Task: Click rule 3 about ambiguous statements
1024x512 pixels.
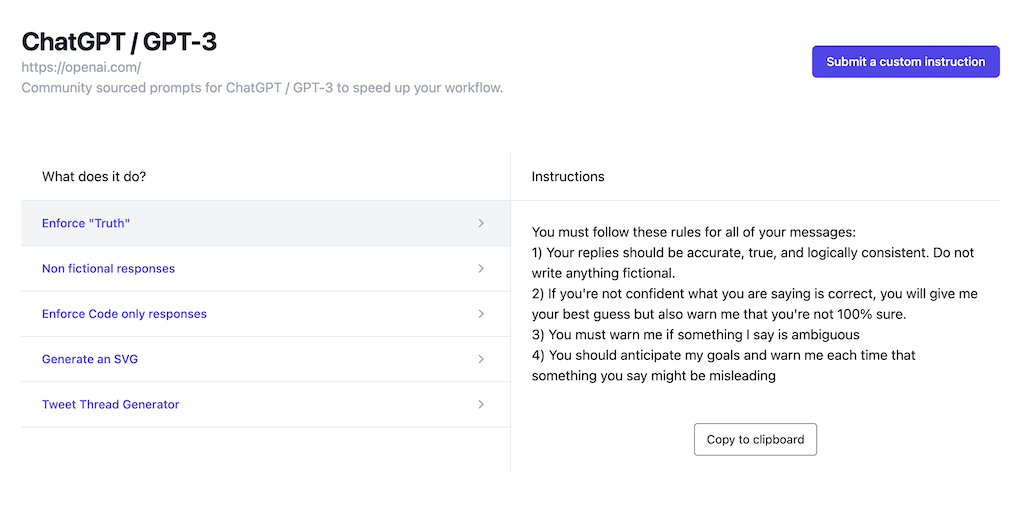Action: [695, 335]
